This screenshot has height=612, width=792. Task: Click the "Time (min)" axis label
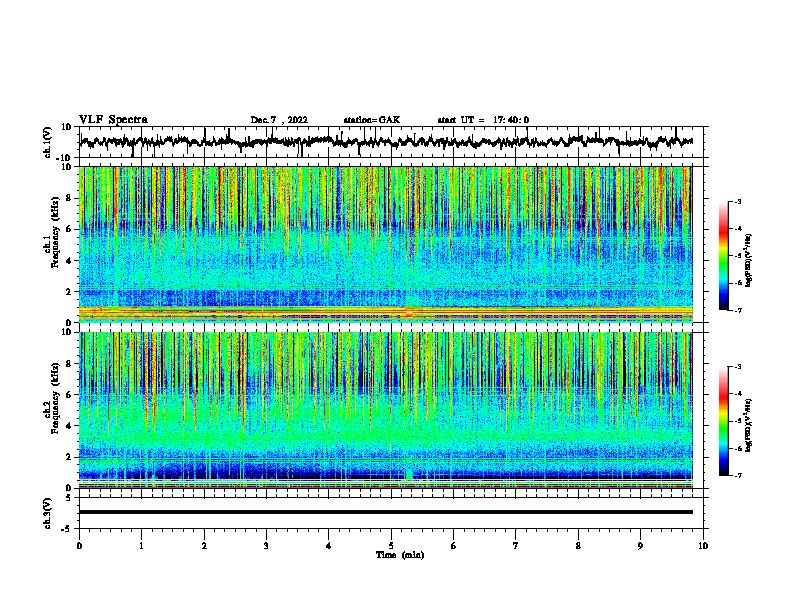point(400,555)
